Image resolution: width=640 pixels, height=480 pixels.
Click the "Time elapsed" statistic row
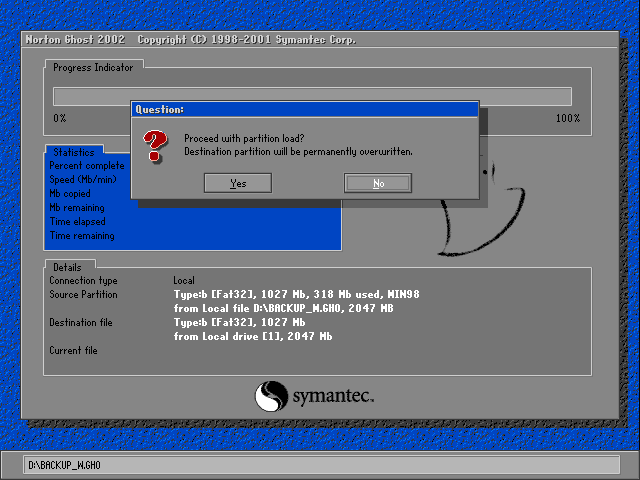(x=78, y=221)
